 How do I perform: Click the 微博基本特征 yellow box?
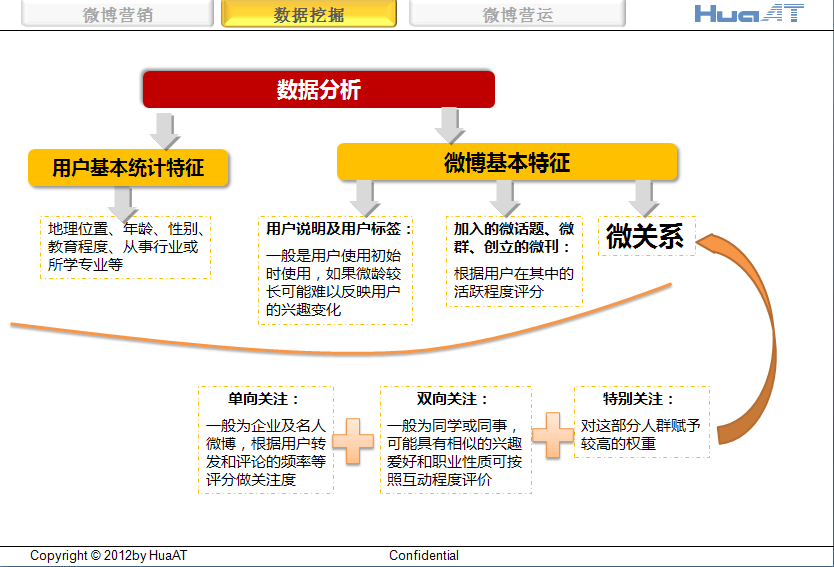(507, 162)
